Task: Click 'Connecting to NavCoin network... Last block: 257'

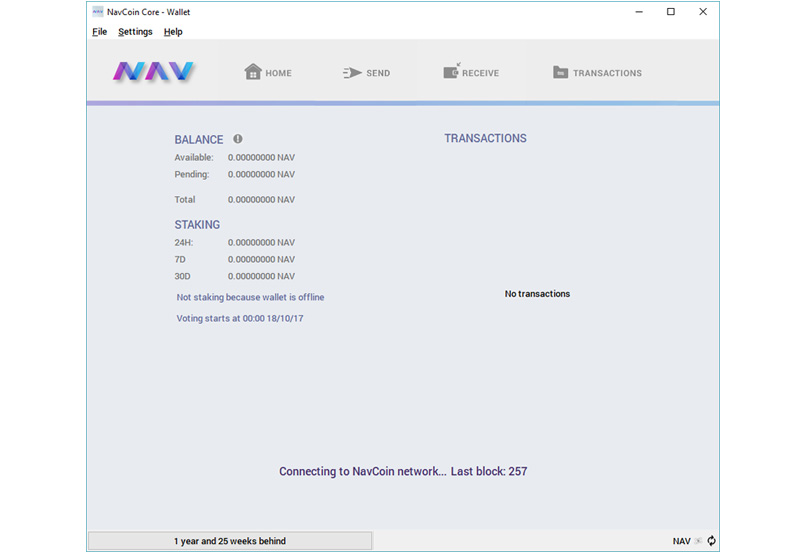Action: (403, 472)
